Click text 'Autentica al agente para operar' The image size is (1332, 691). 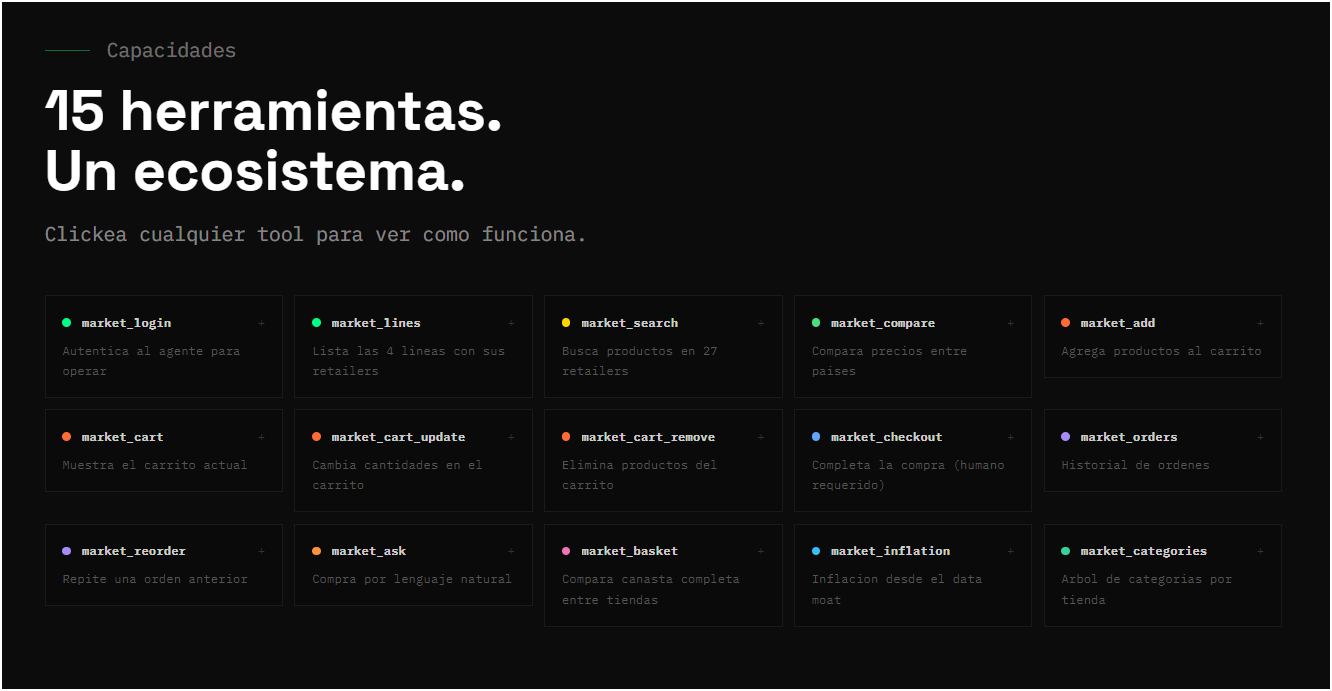coord(151,361)
